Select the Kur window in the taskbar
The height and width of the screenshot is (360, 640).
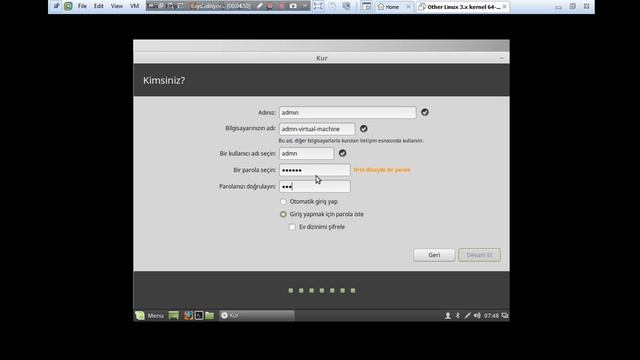point(256,316)
